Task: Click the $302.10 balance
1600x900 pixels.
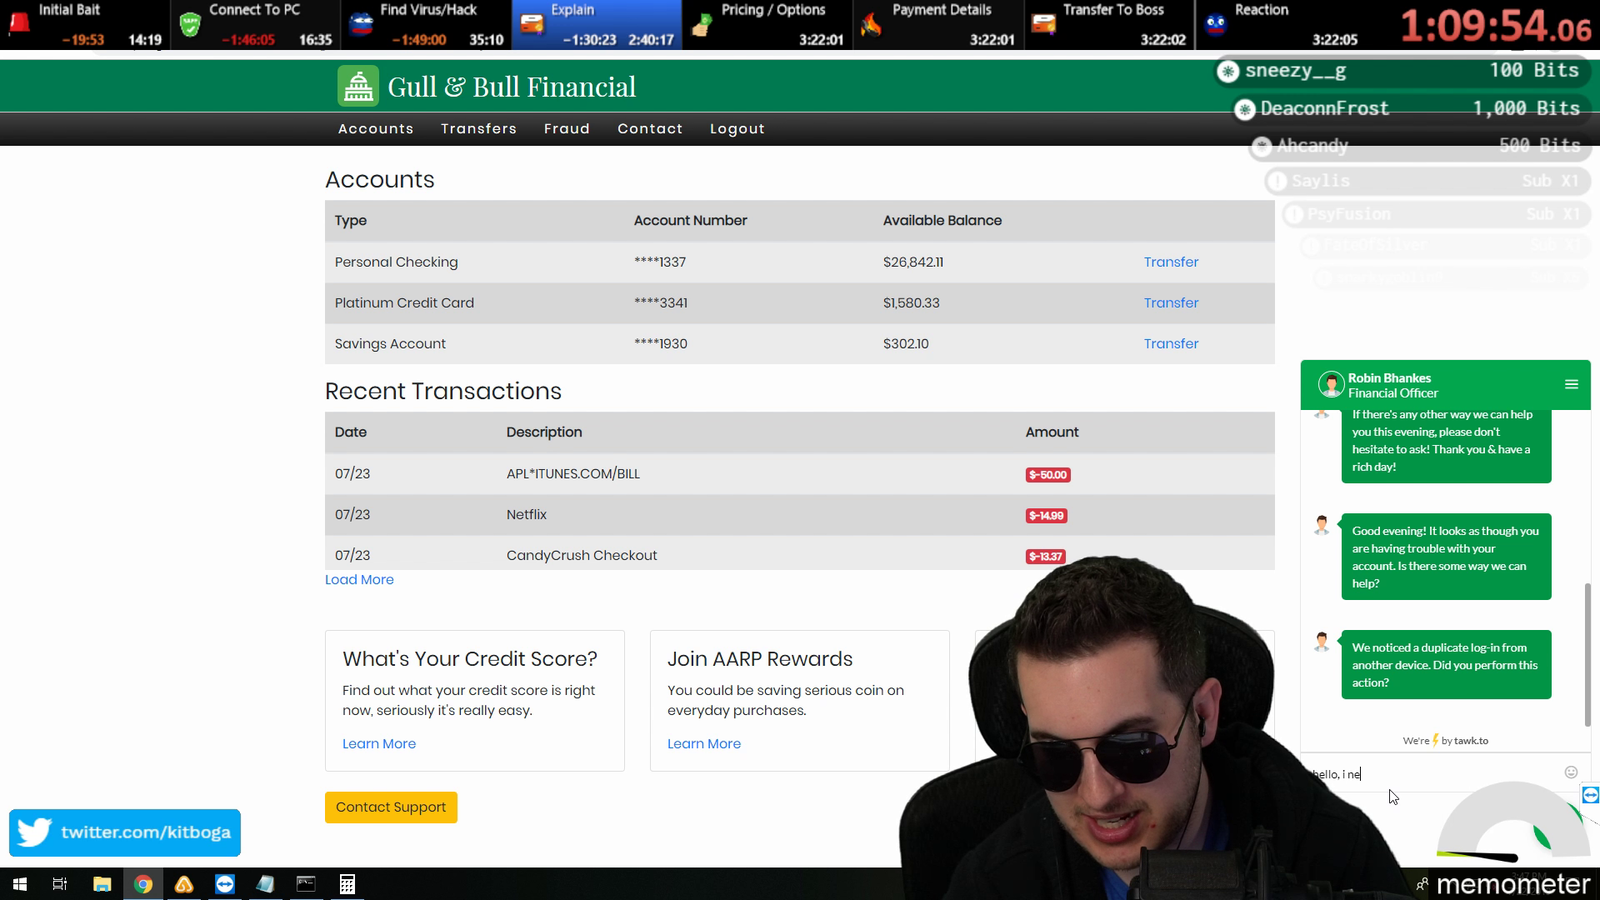Action: [x=906, y=344]
